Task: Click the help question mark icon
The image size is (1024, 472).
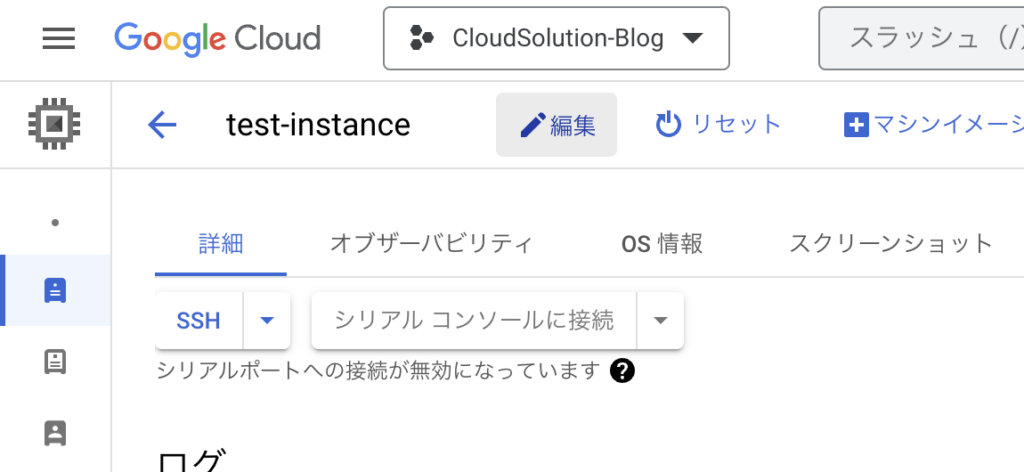Action: (622, 371)
